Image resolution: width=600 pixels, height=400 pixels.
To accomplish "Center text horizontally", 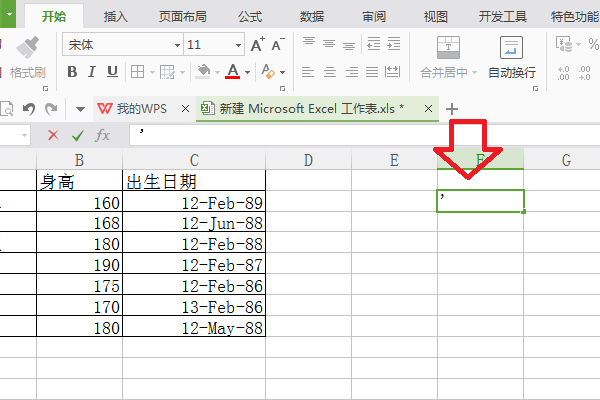I will tap(329, 72).
